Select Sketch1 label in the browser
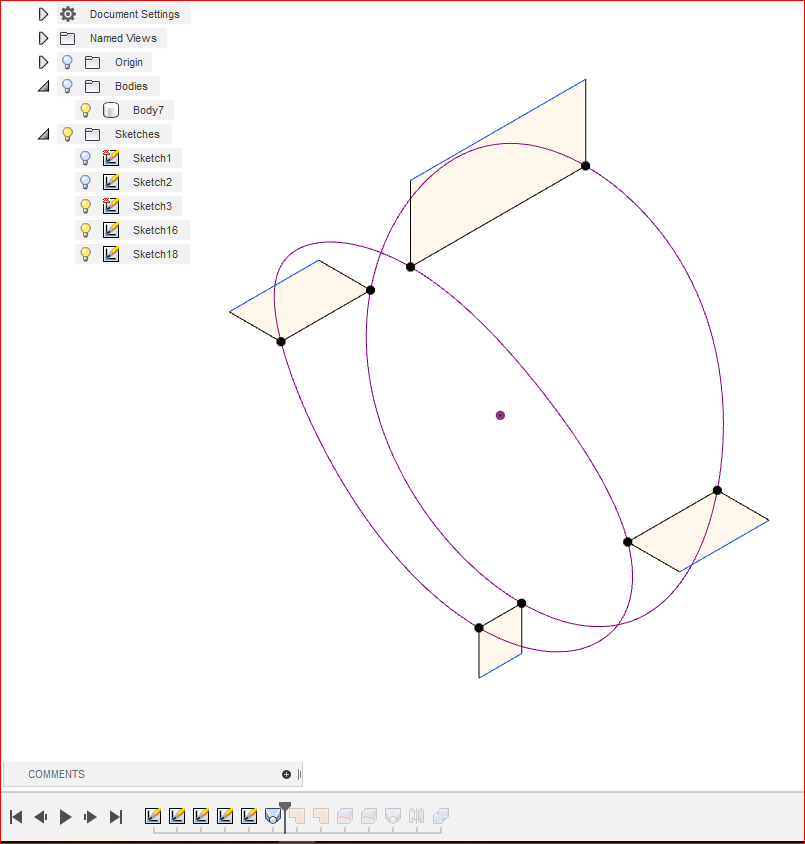The height and width of the screenshot is (844, 805). point(152,158)
